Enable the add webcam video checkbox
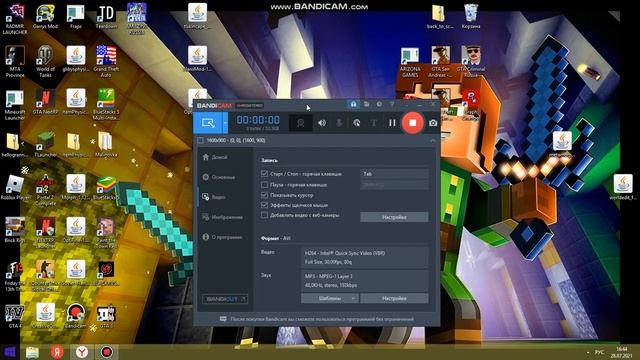The height and width of the screenshot is (360, 640). pos(264,215)
